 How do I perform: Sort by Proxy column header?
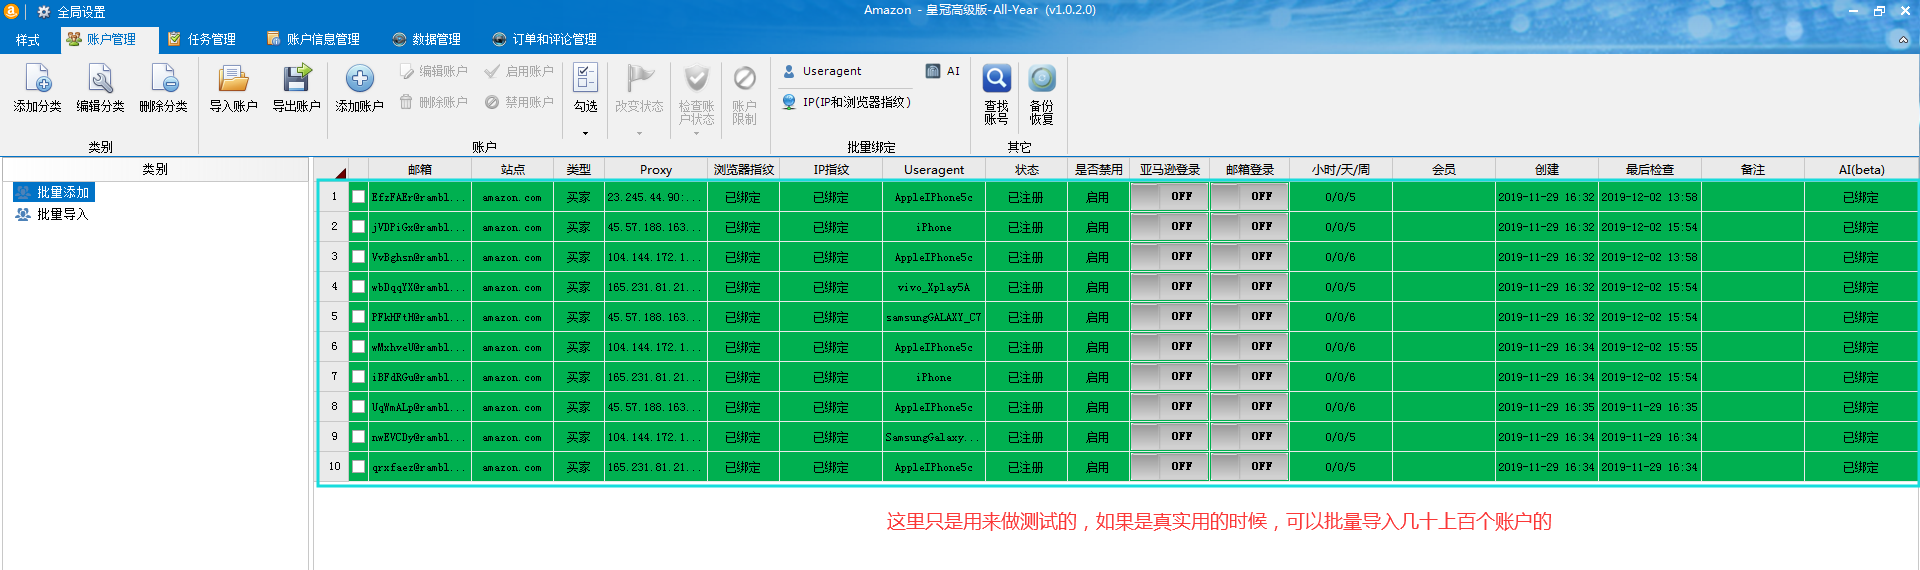point(656,169)
